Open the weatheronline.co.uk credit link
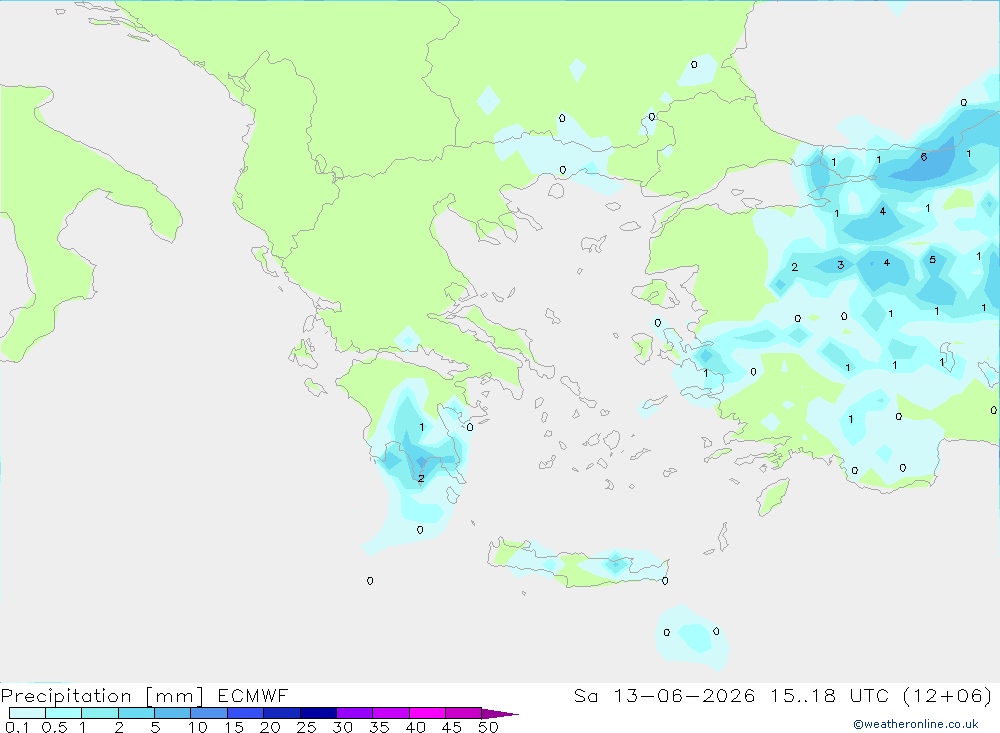This screenshot has width=1000, height=733. (916, 724)
